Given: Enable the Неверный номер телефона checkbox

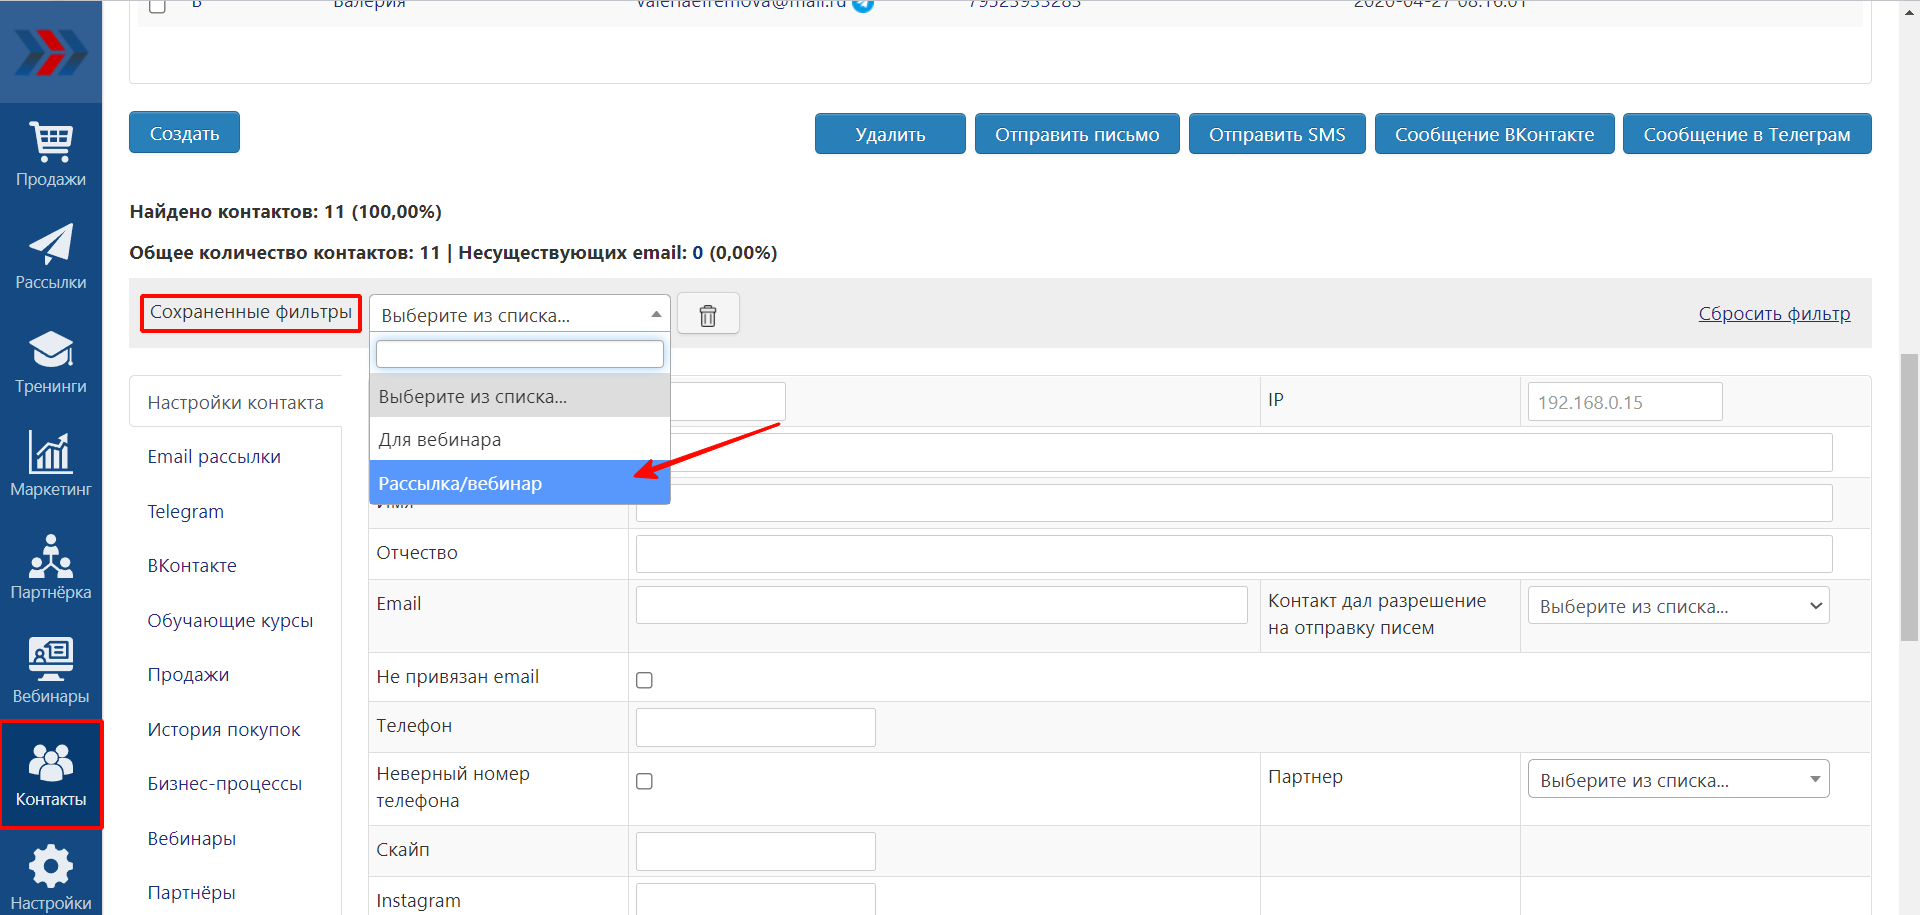Looking at the screenshot, I should (x=645, y=781).
